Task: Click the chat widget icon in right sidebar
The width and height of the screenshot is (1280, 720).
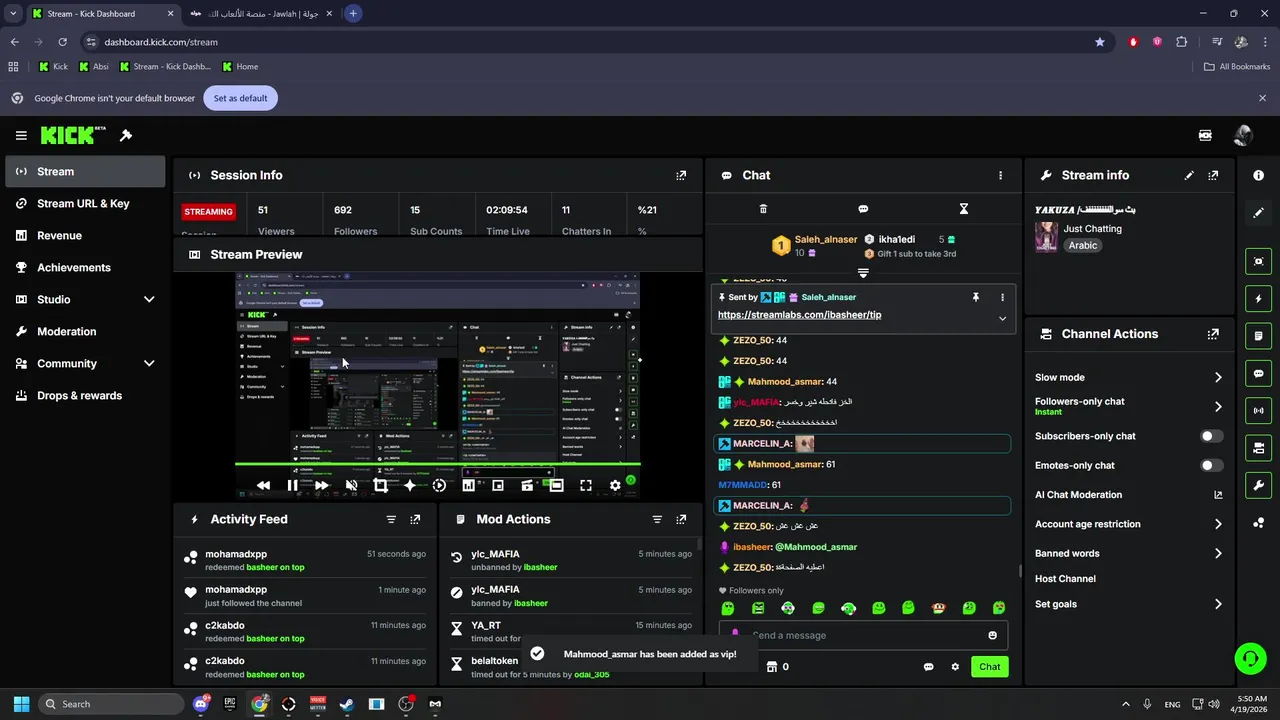Action: click(1258, 373)
